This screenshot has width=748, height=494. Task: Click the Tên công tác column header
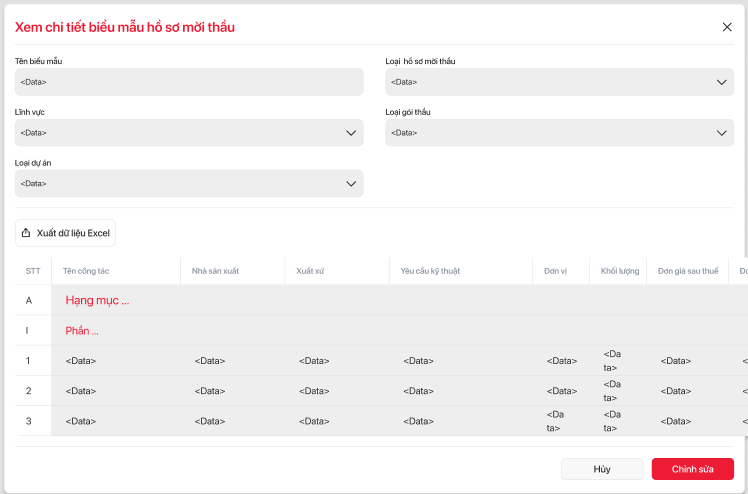click(x=85, y=271)
